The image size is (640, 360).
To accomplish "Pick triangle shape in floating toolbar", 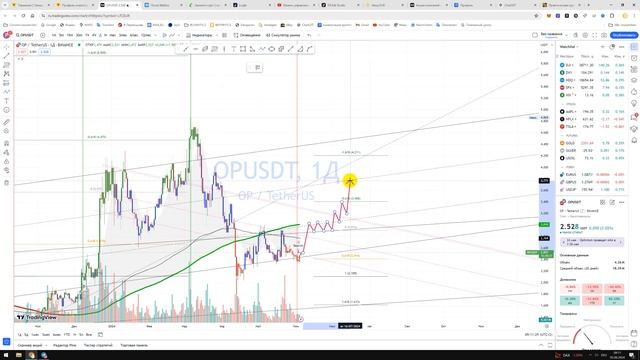I will coord(300,49).
